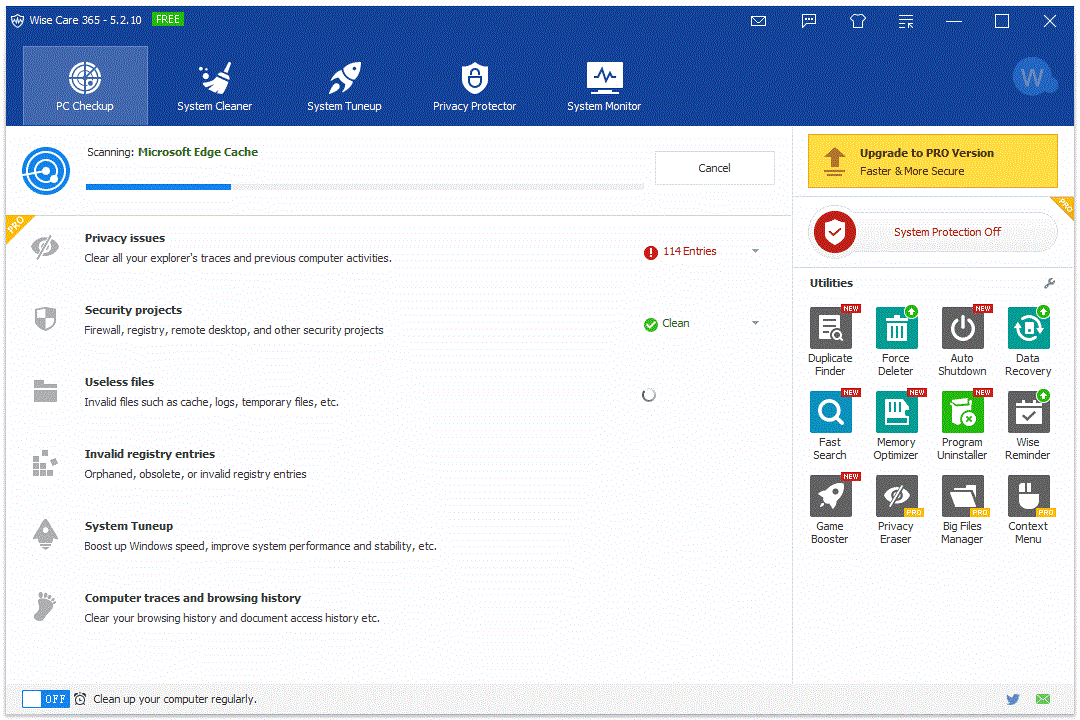Open the title bar menu list icon
1080x720 pixels.
coord(906,21)
